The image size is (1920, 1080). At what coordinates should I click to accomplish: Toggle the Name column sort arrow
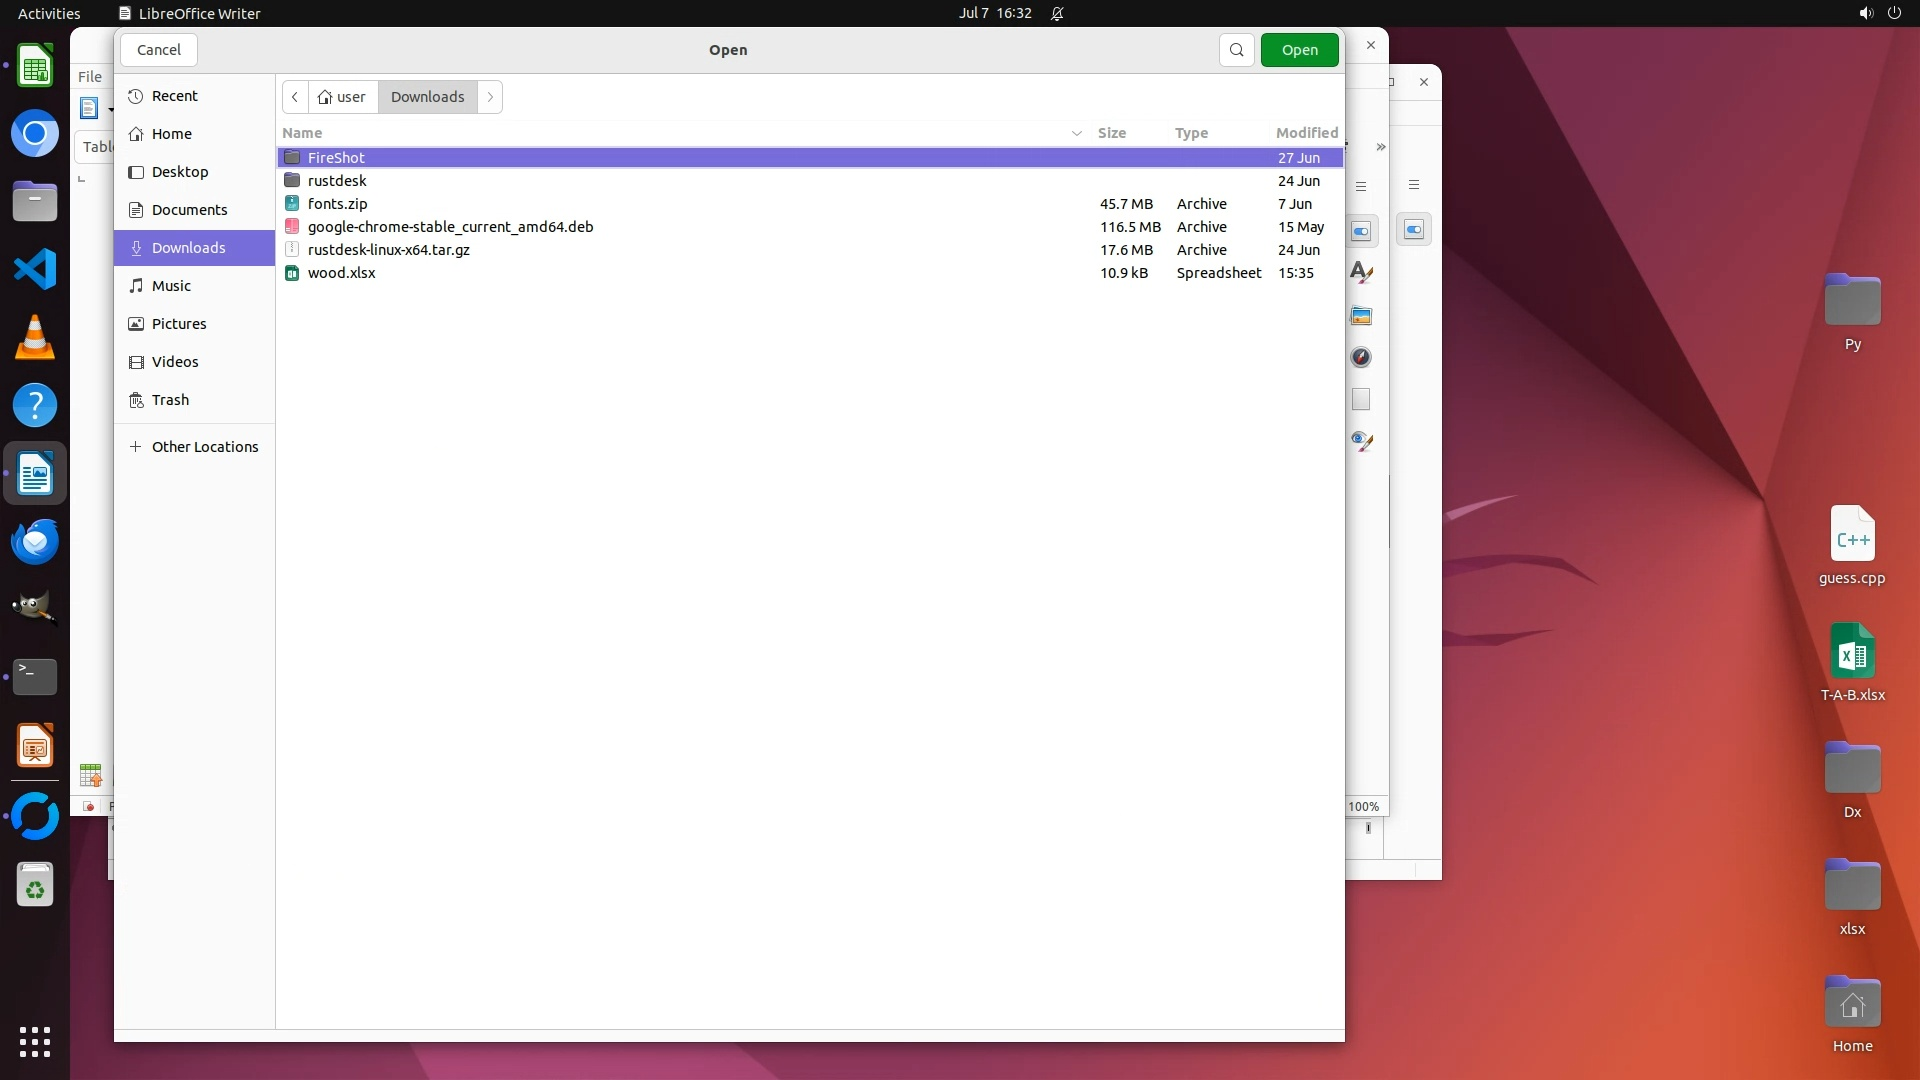1077,133
